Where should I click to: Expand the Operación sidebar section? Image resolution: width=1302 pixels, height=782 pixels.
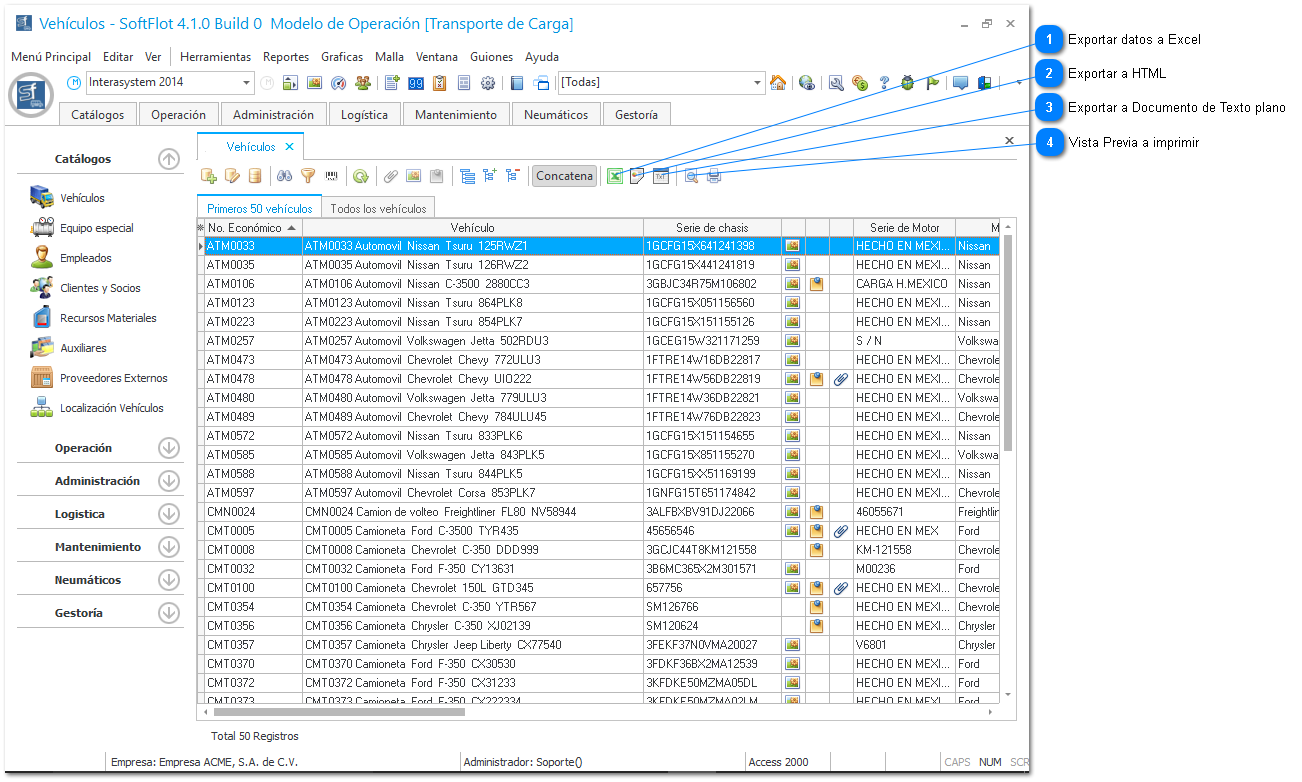point(169,448)
